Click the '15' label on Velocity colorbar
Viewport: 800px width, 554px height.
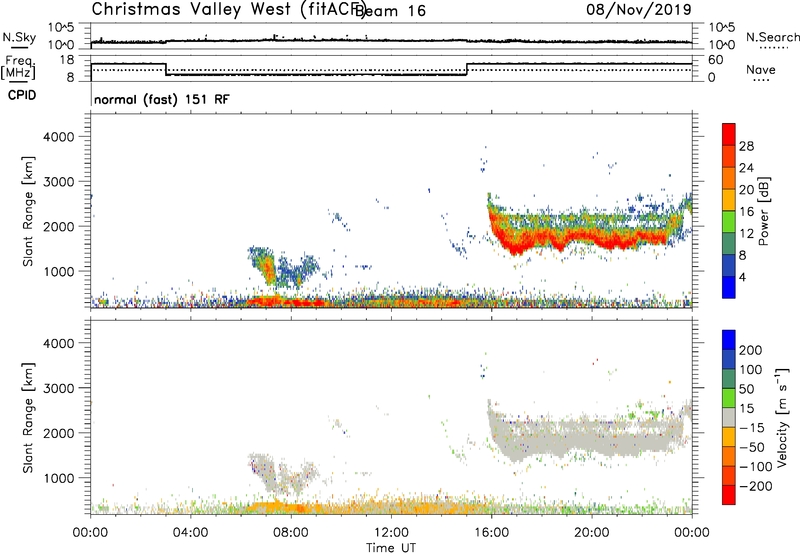pos(746,409)
